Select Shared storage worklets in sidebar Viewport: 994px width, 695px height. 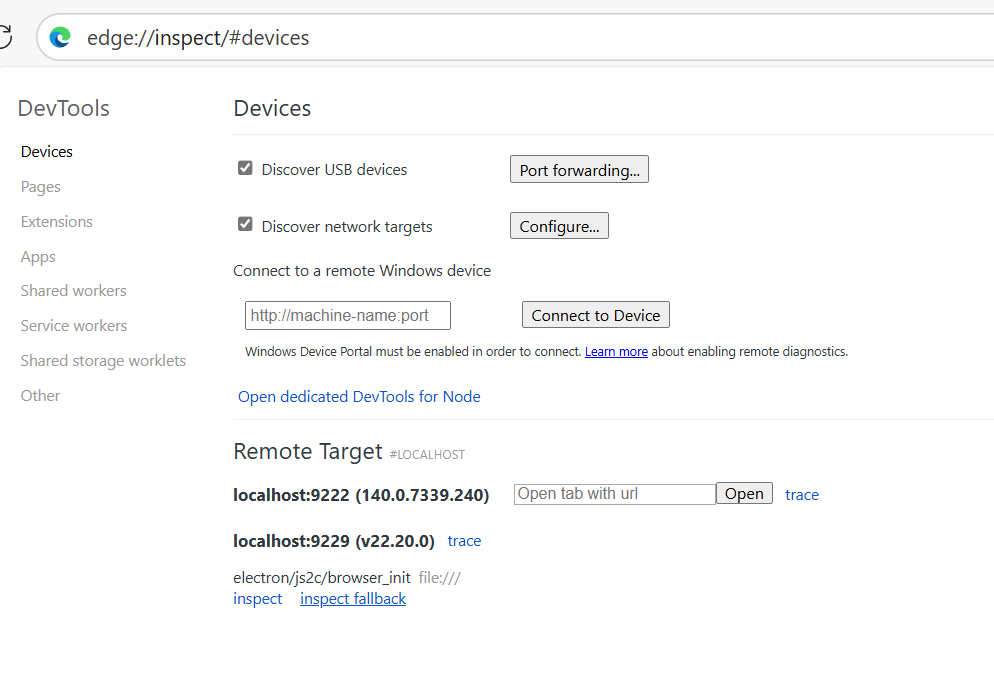coord(103,361)
